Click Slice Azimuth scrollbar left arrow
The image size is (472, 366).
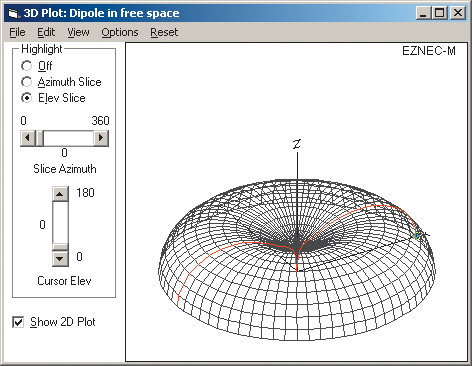click(28, 138)
